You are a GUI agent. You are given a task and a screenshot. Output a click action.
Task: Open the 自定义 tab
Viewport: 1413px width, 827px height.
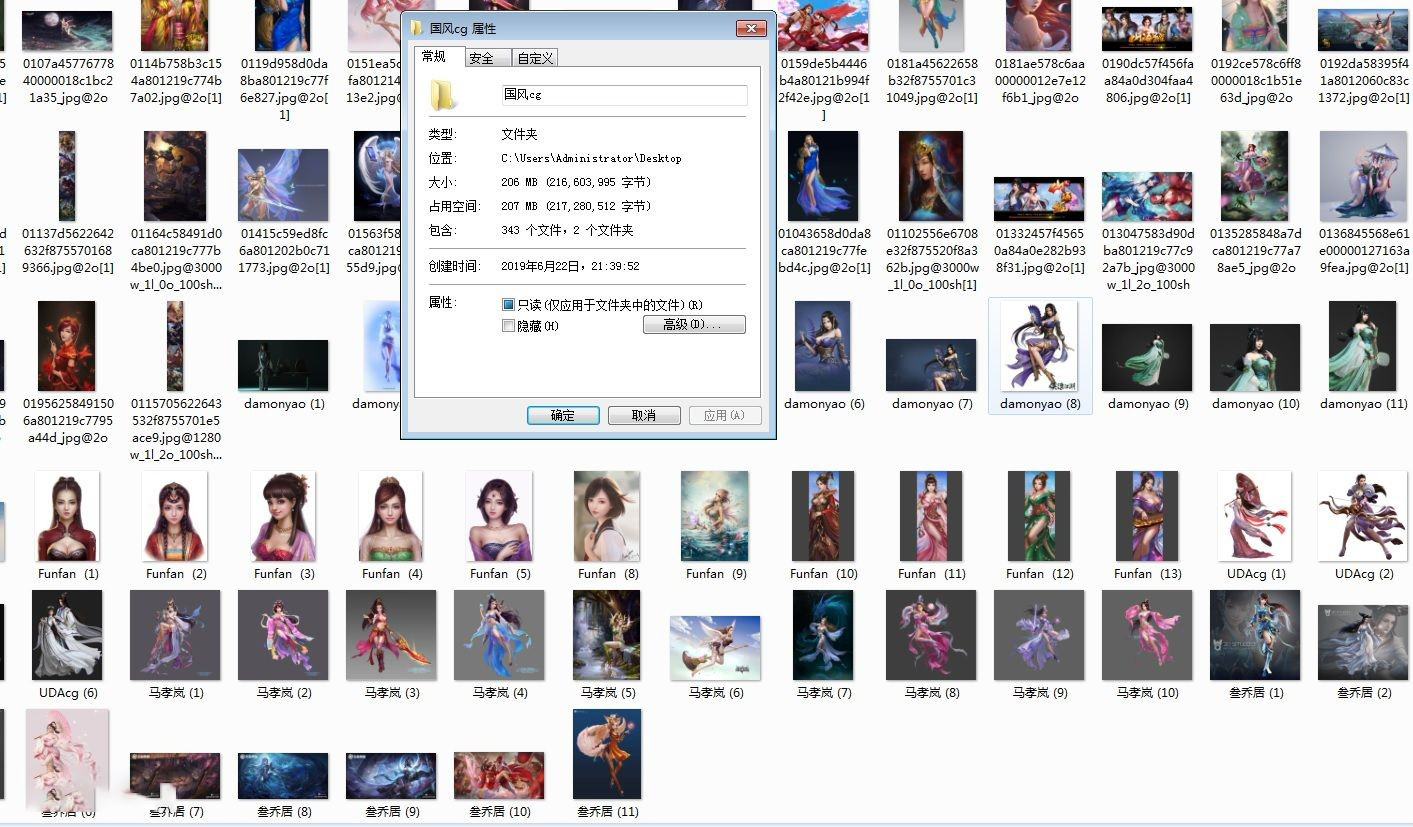coord(535,58)
